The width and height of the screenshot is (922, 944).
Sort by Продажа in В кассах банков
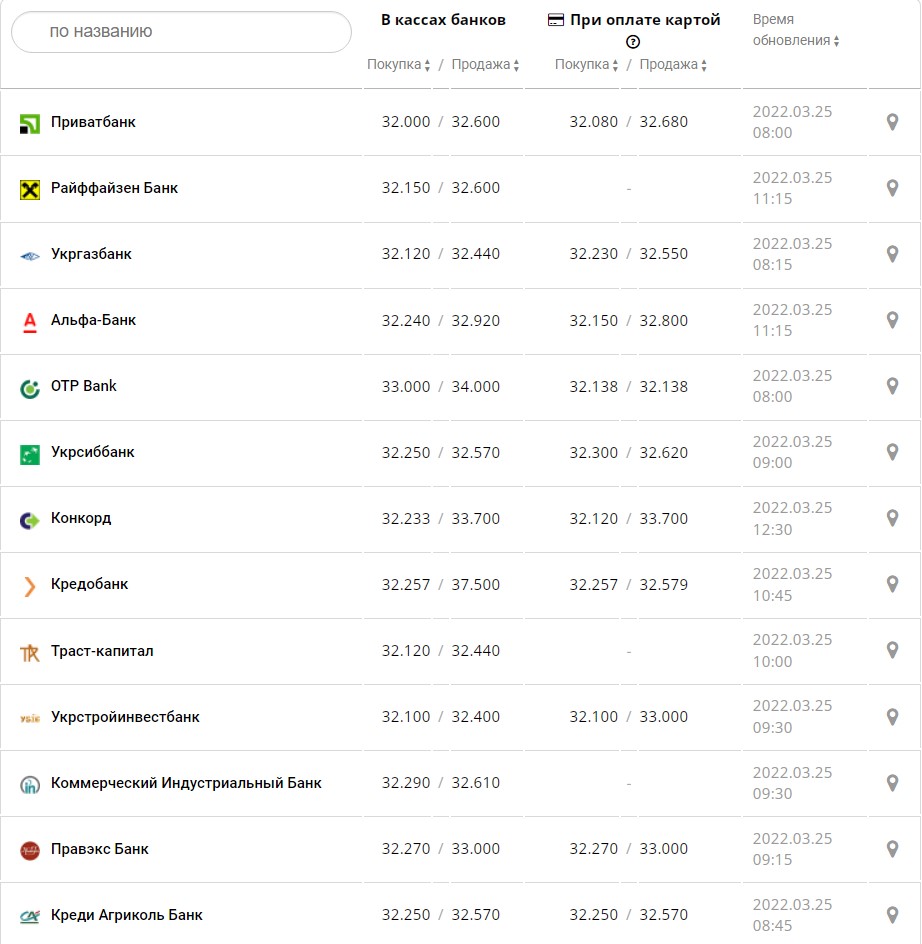[x=485, y=65]
